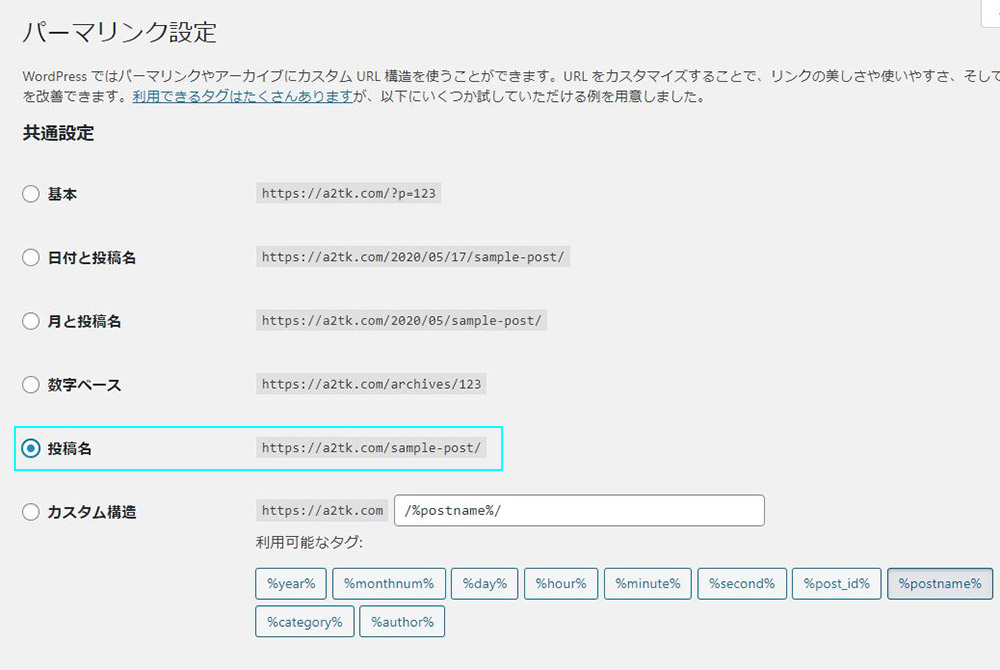Click the https://a2tk.com/2020/05/sample-post/ example
The image size is (1000, 670).
pos(402,321)
